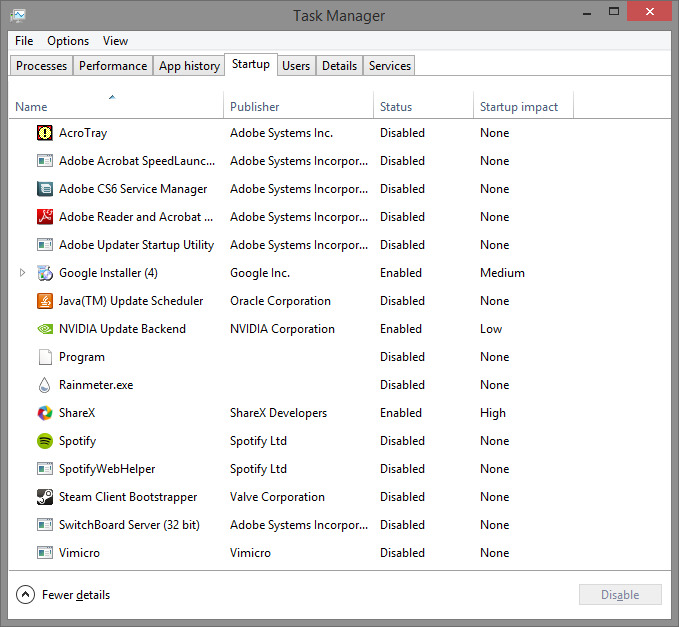Viewport: 679px width, 627px height.
Task: Click the Medium startup impact value
Action: click(502, 273)
